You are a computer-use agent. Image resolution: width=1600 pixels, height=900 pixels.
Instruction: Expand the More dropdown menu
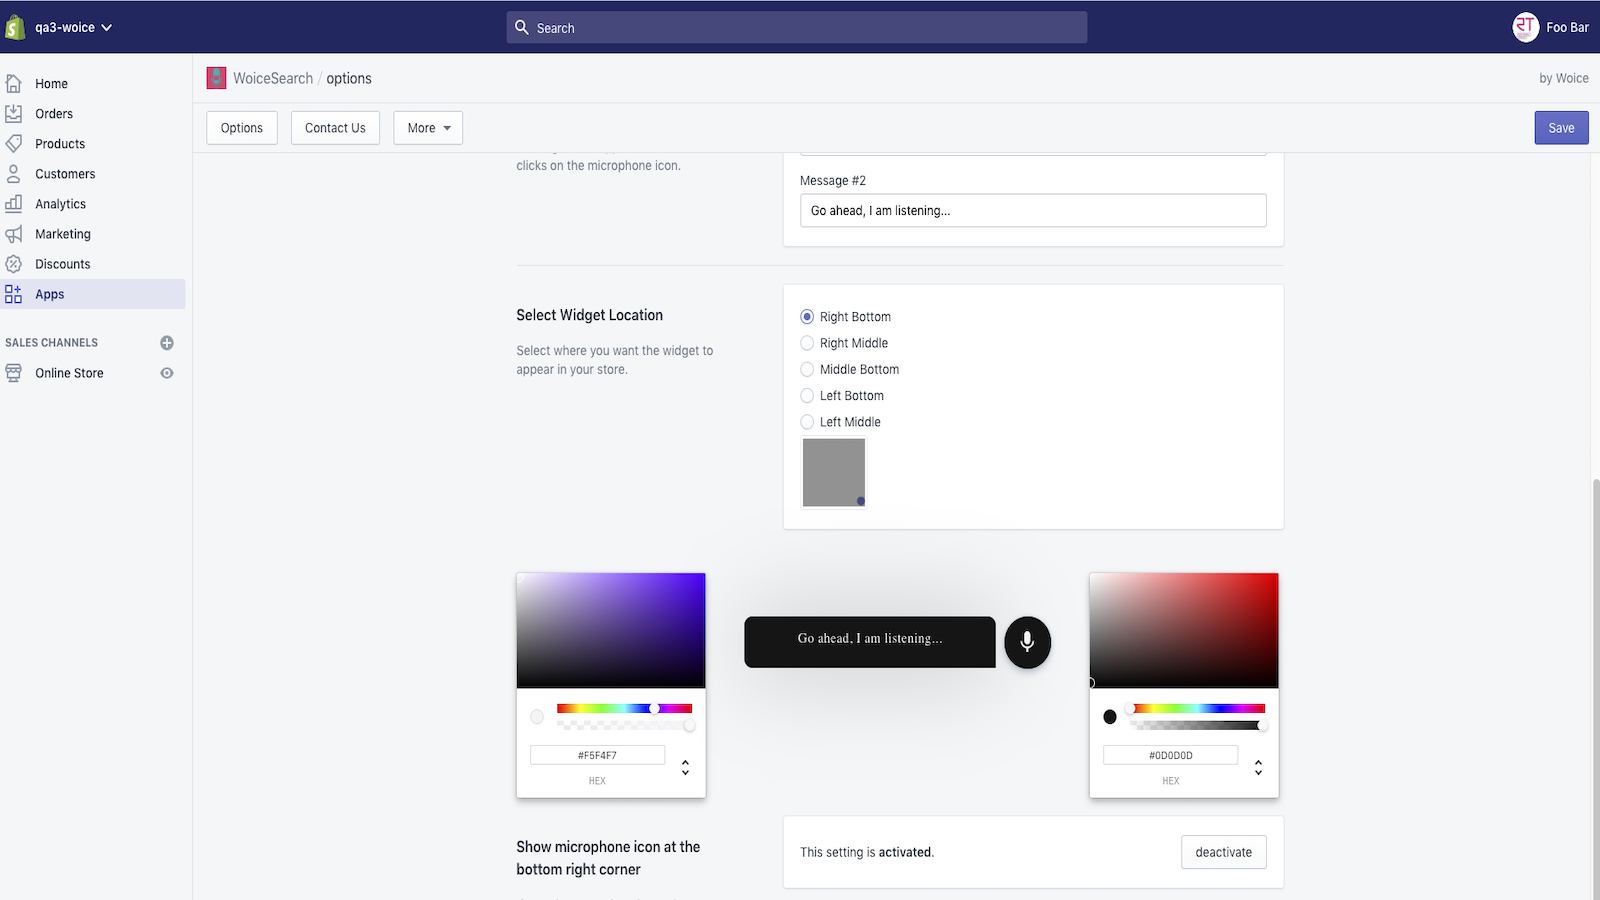[428, 128]
